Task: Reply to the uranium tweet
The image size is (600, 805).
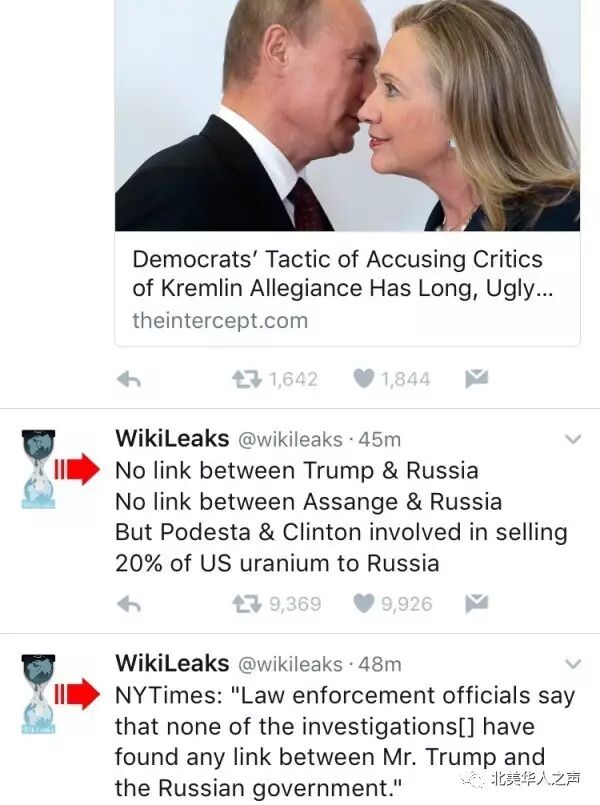Action: (129, 604)
